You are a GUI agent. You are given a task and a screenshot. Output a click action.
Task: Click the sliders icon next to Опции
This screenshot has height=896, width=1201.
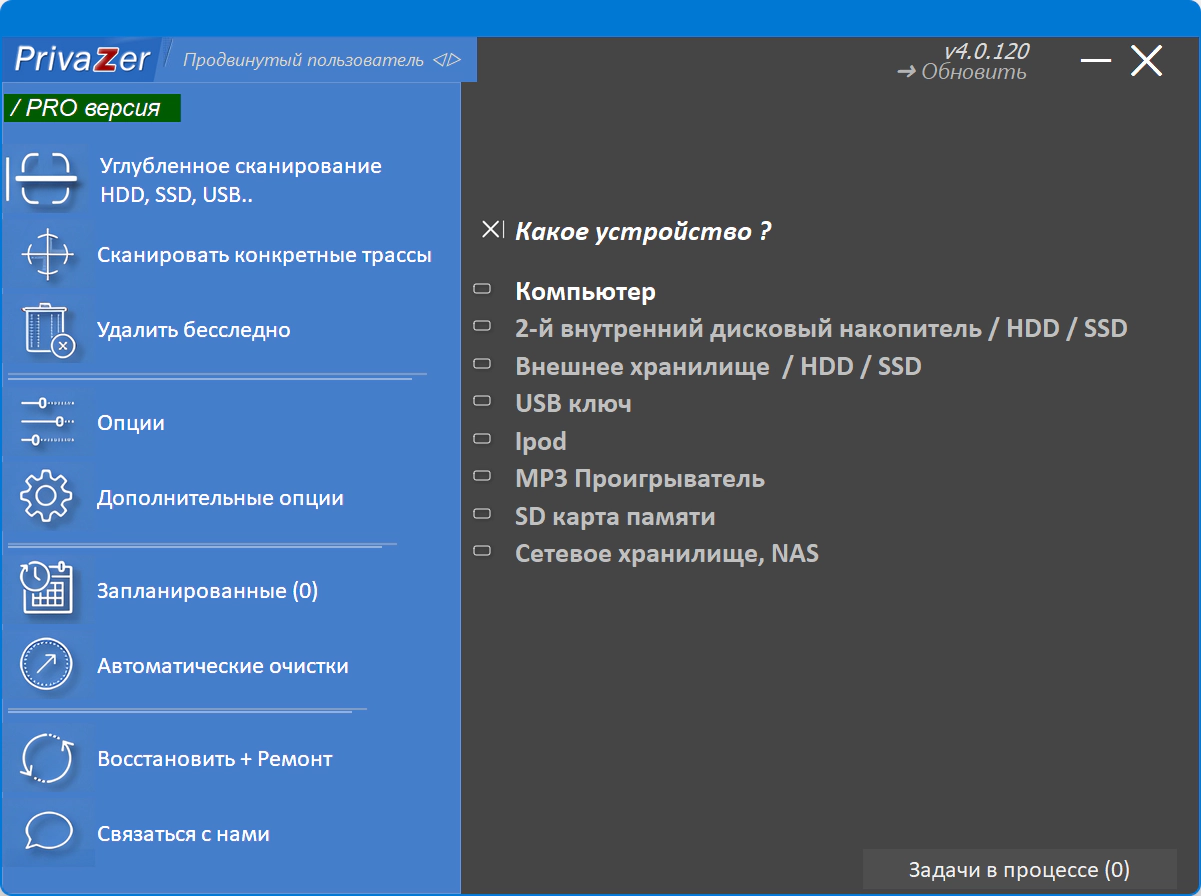[47, 423]
